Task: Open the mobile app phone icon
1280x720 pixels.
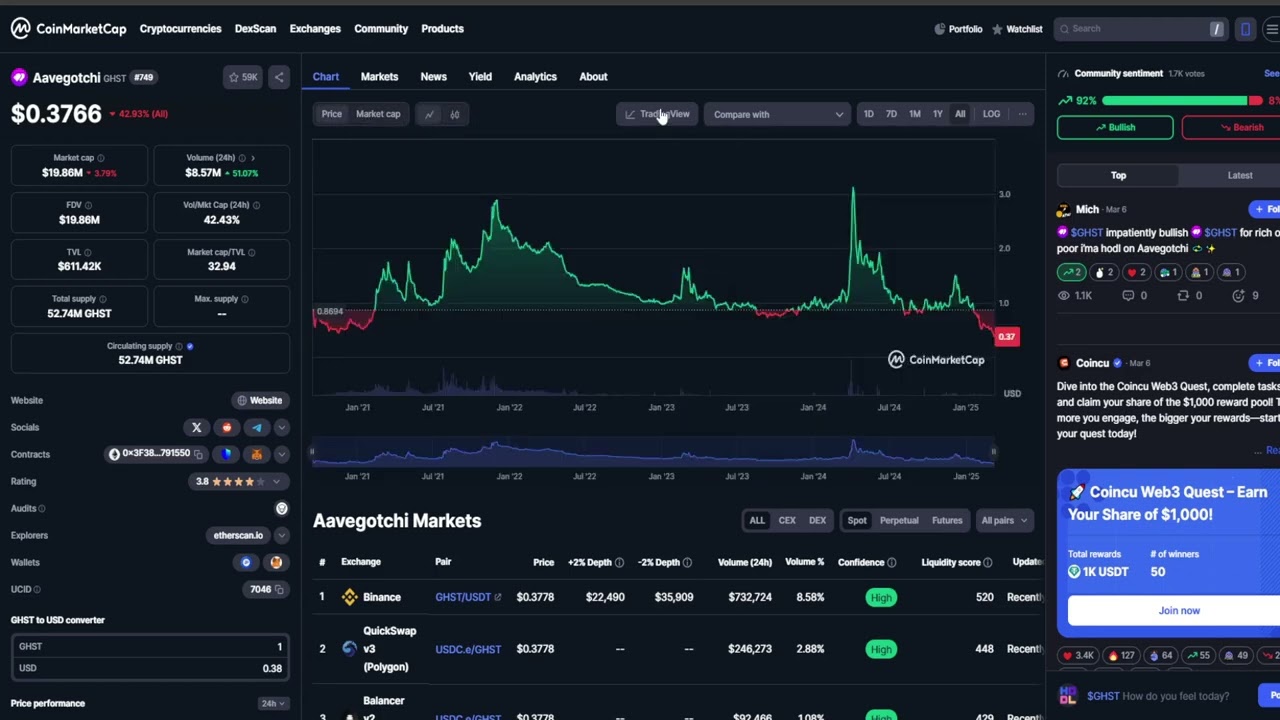Action: 1245,29
